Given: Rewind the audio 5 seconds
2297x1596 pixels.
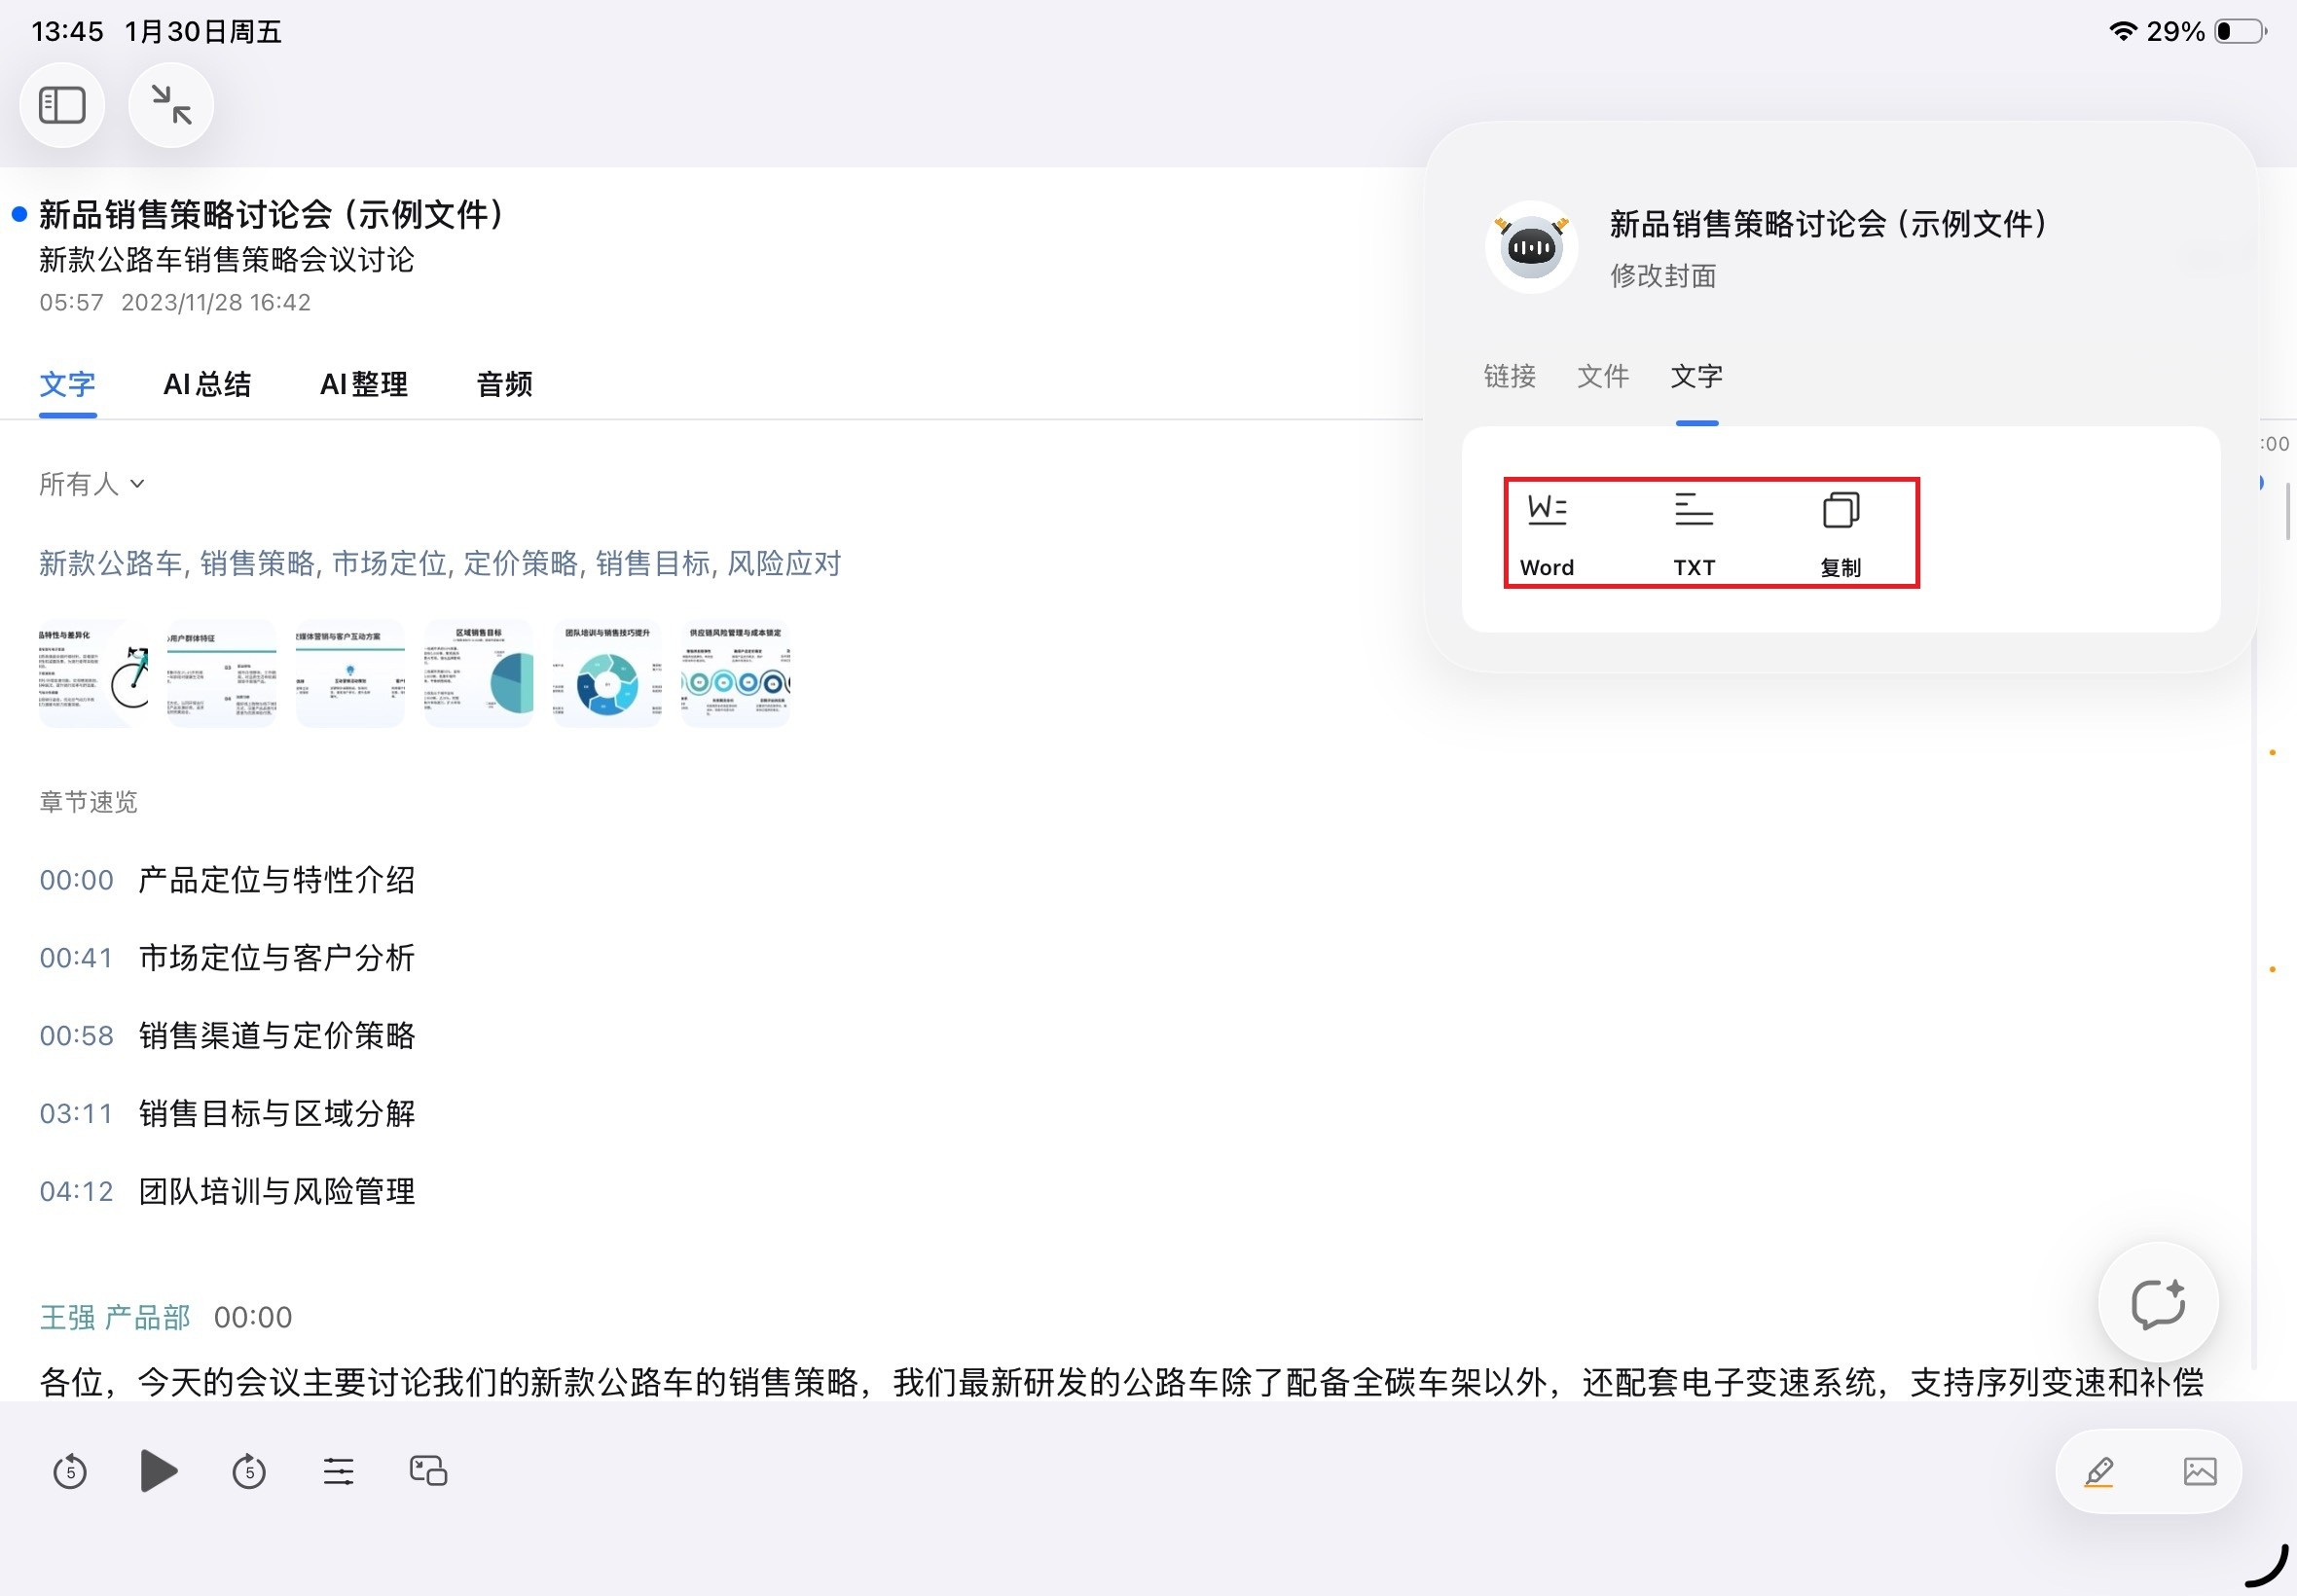Looking at the screenshot, I should tap(69, 1470).
